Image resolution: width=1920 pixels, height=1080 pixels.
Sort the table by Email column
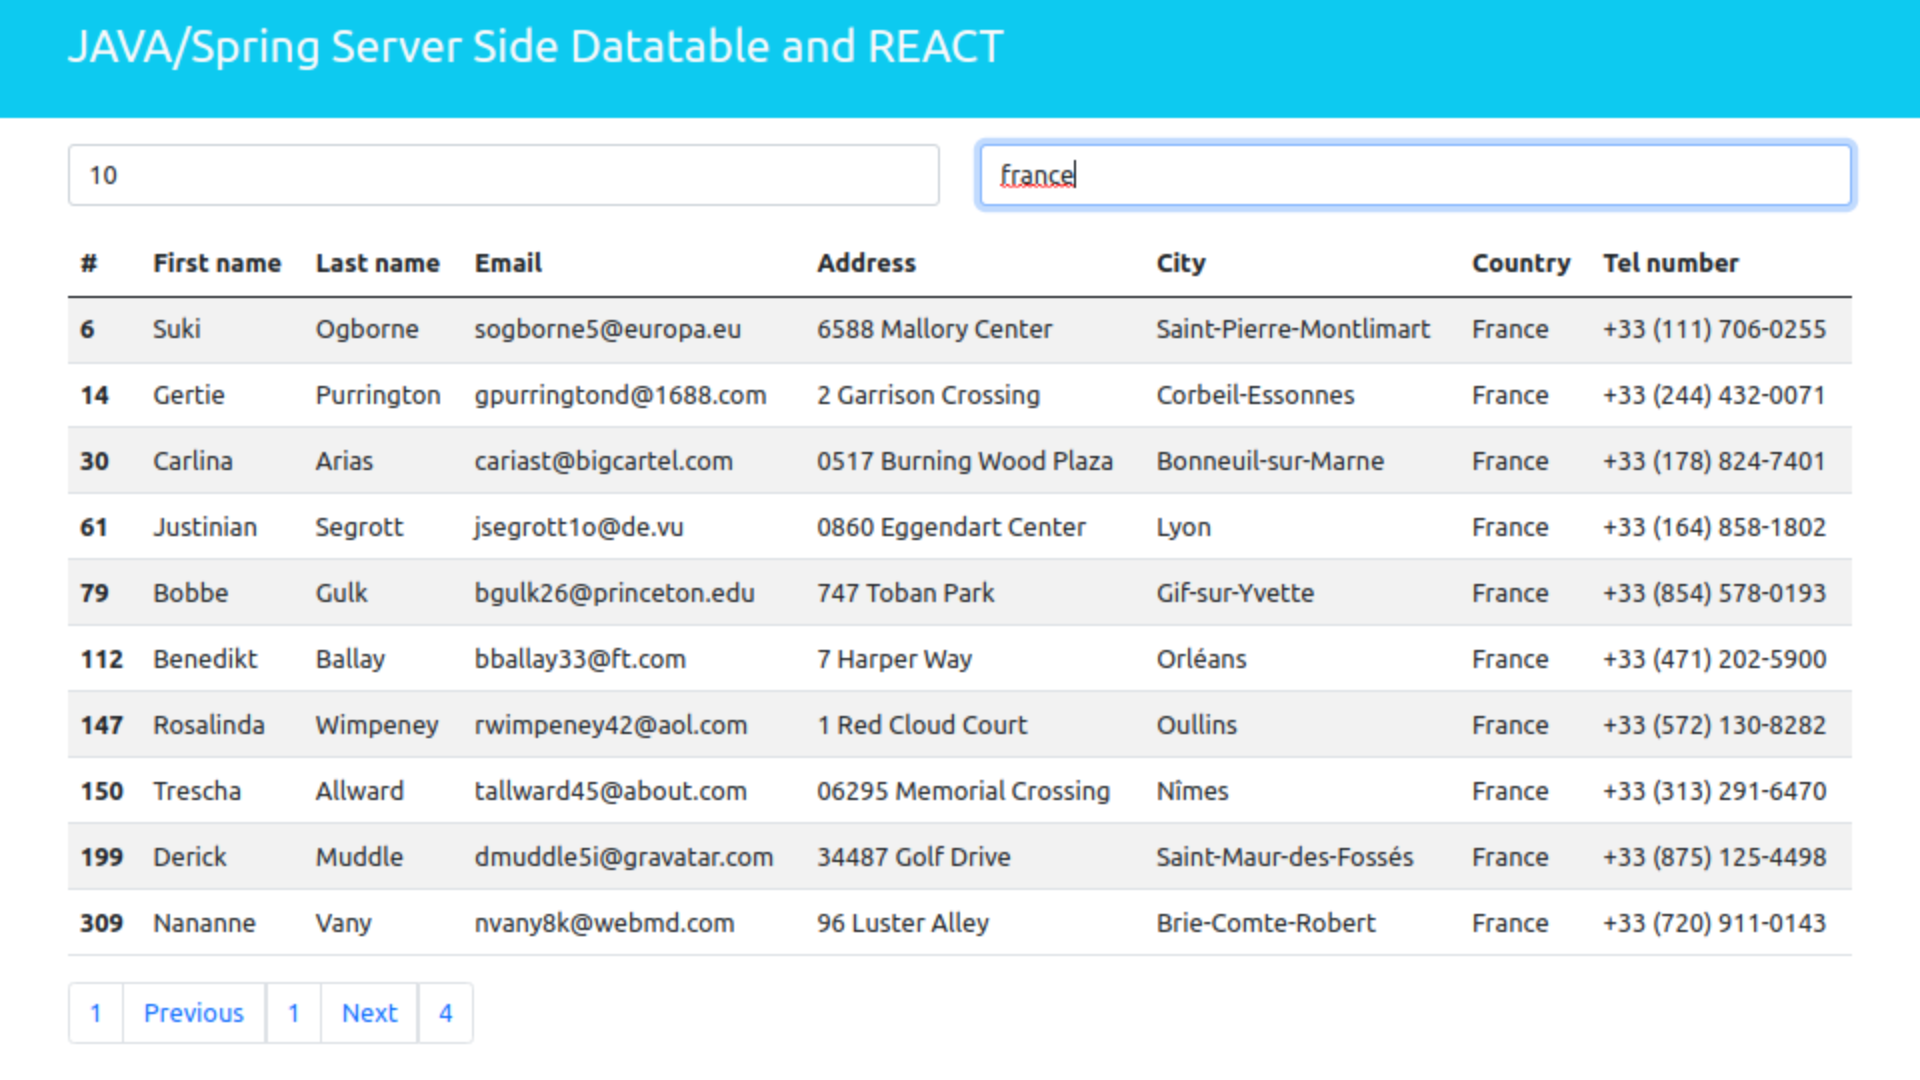coord(507,263)
